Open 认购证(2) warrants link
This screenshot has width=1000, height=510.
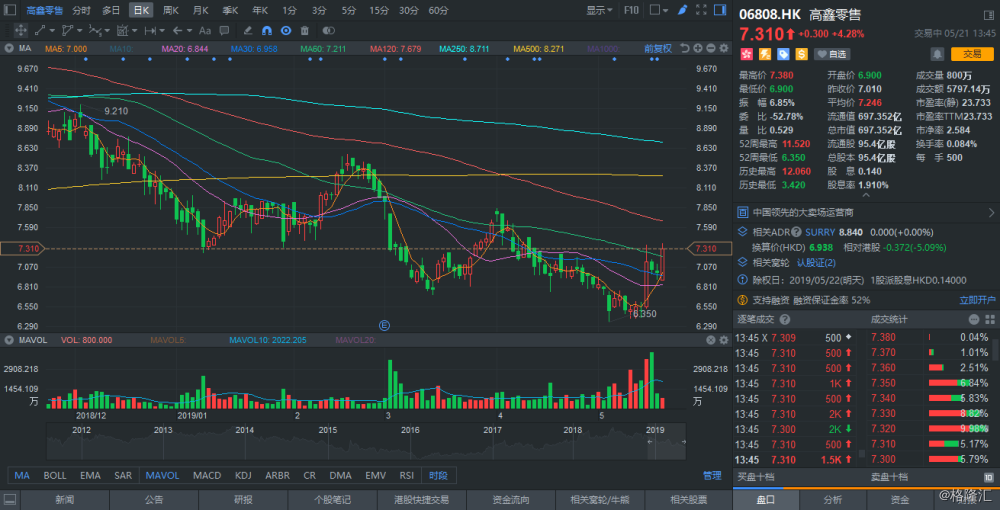[x=816, y=263]
